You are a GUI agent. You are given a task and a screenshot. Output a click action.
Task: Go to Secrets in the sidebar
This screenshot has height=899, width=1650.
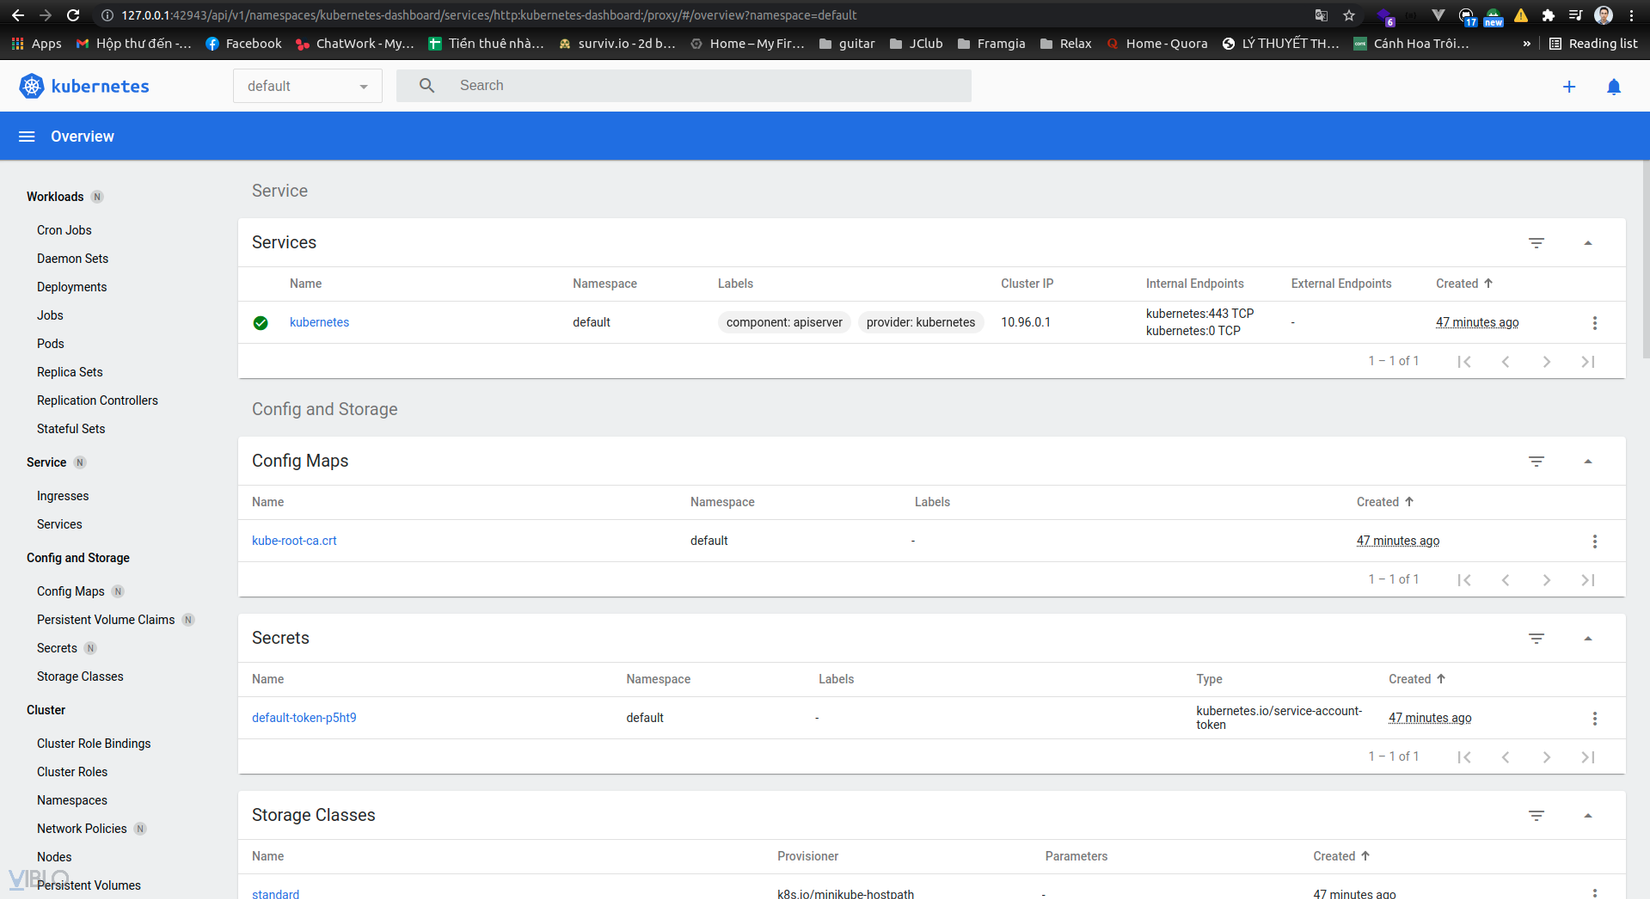tap(57, 649)
